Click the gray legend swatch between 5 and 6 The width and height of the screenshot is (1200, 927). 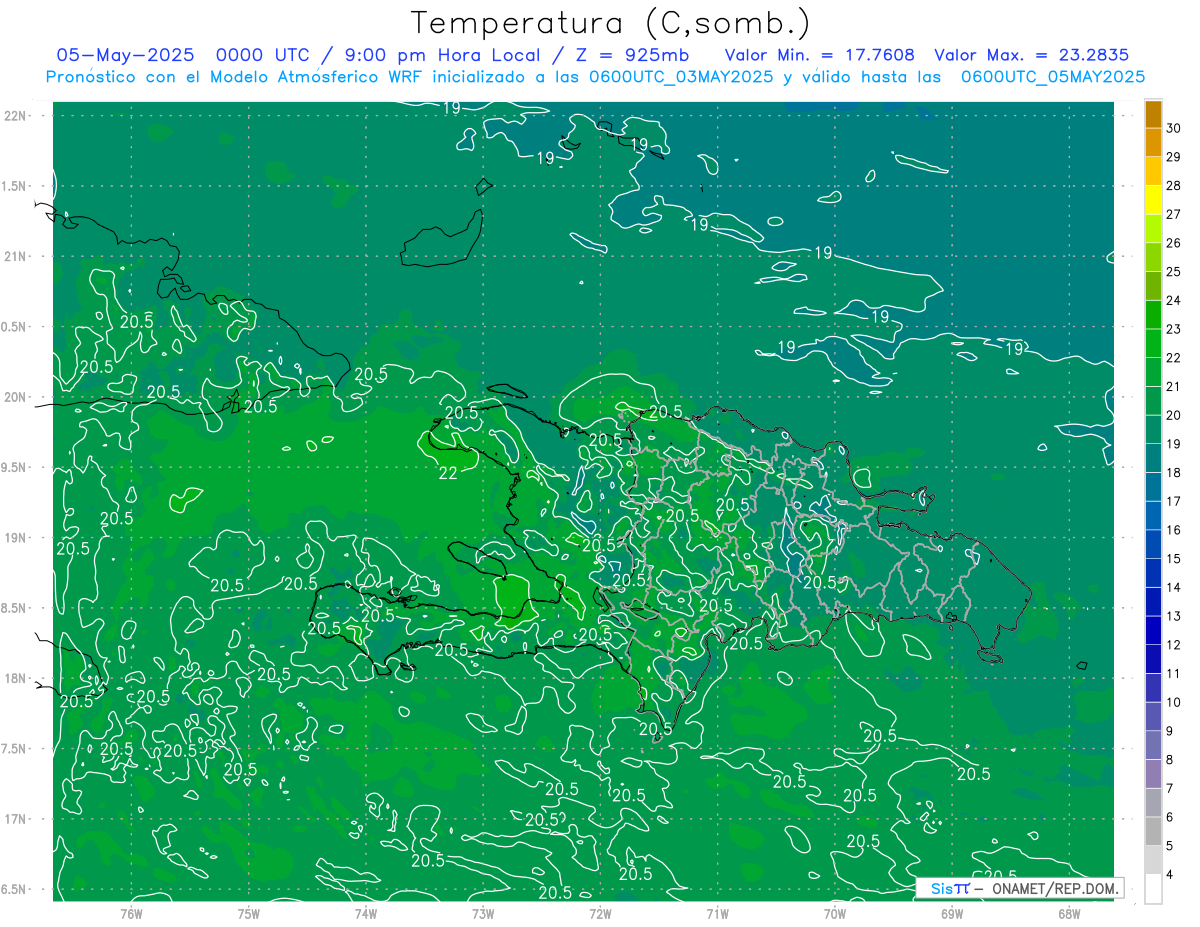[1154, 831]
